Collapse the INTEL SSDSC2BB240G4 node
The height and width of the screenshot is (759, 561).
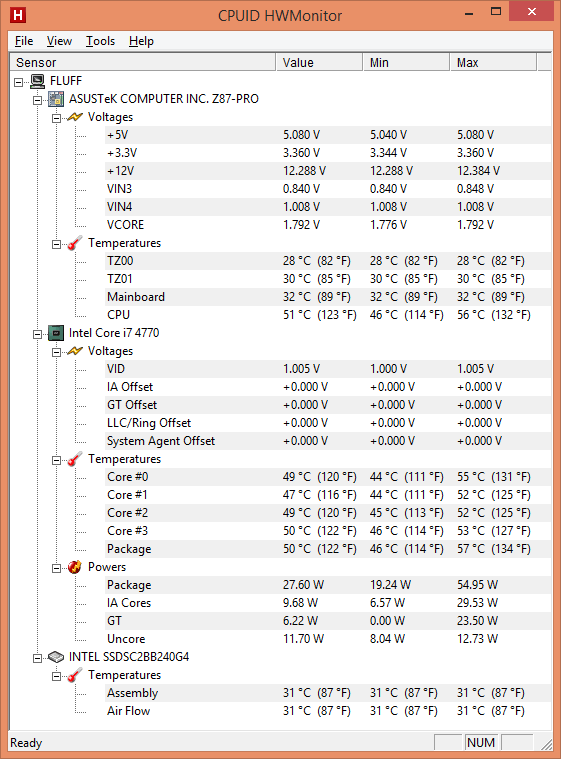pyautogui.click(x=37, y=658)
